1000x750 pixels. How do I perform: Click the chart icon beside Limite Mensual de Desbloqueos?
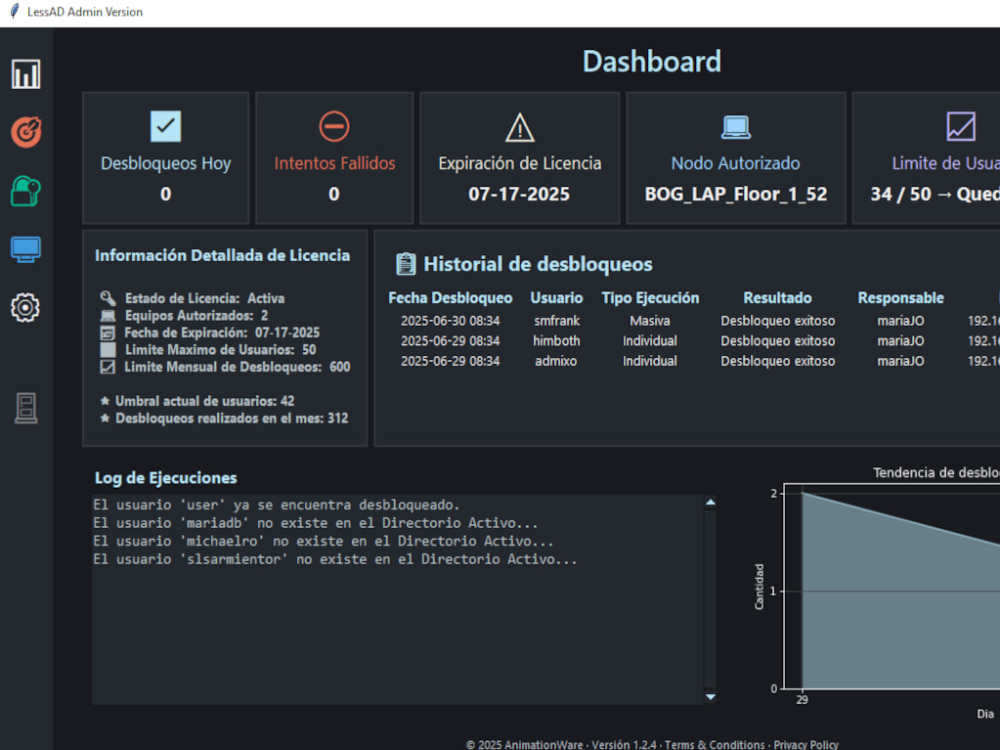(108, 367)
